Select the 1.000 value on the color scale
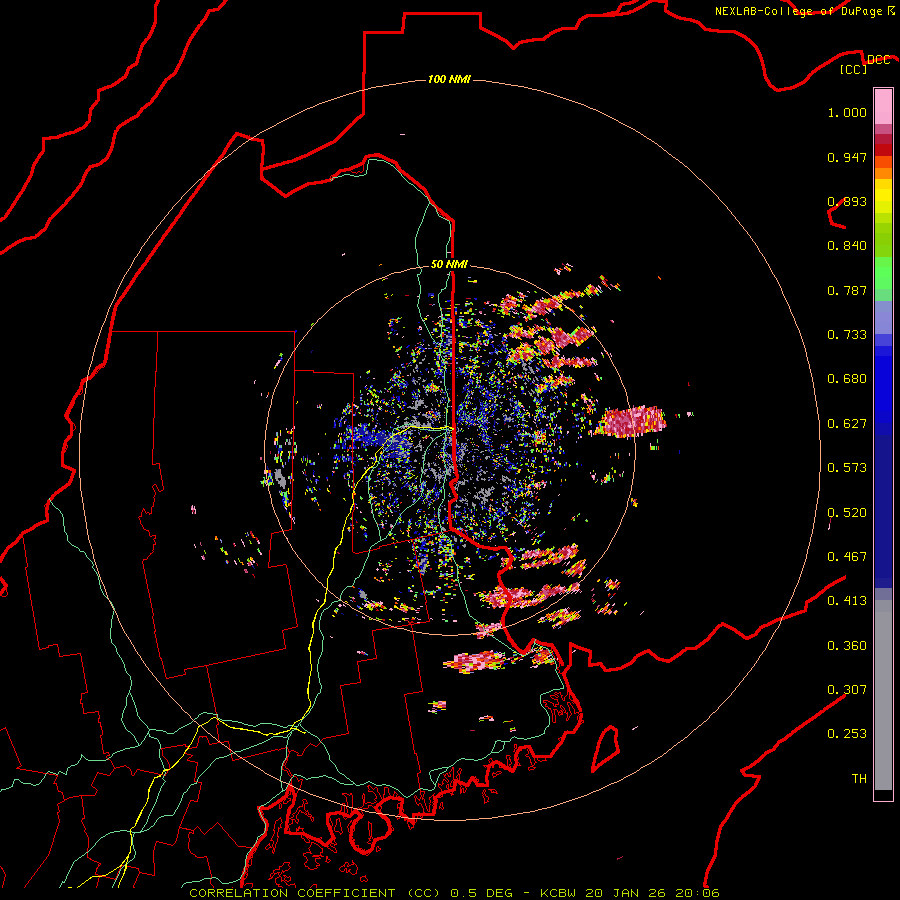 coord(847,112)
